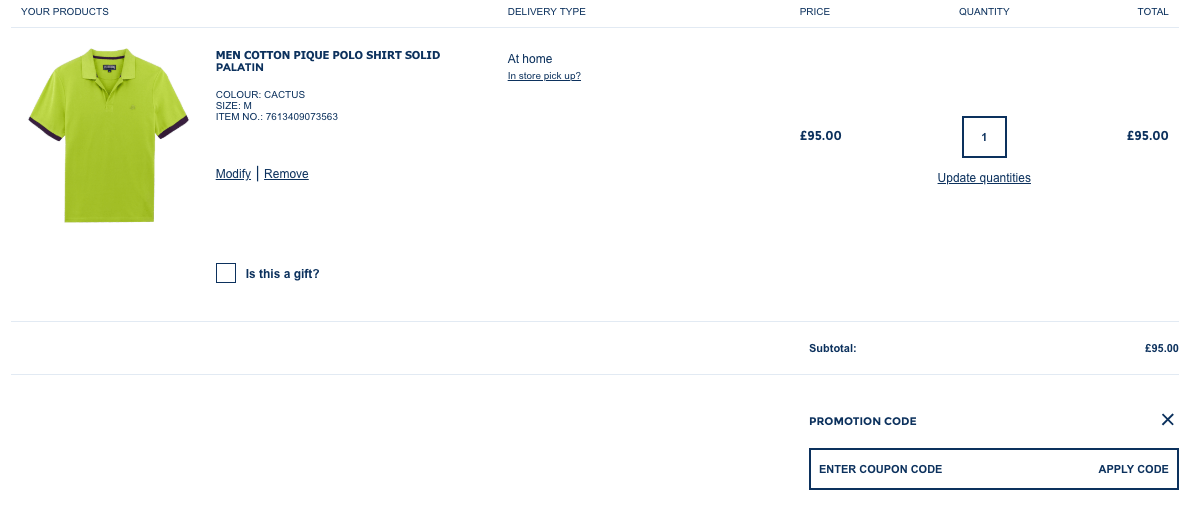Viewport: 1193px width, 507px height.
Task: Select the At home delivery type text
Action: tap(530, 59)
